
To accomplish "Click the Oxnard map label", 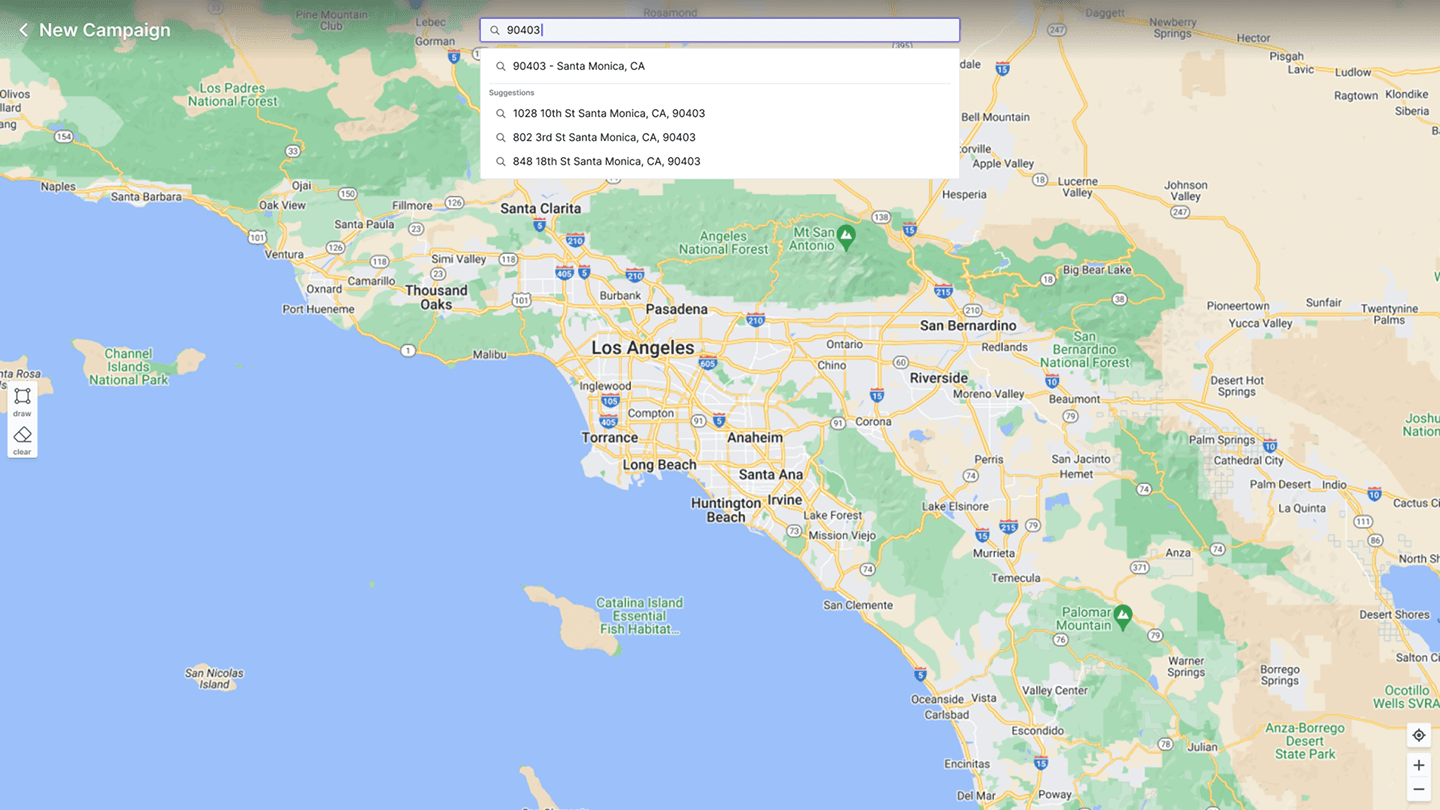I will click(x=324, y=289).
